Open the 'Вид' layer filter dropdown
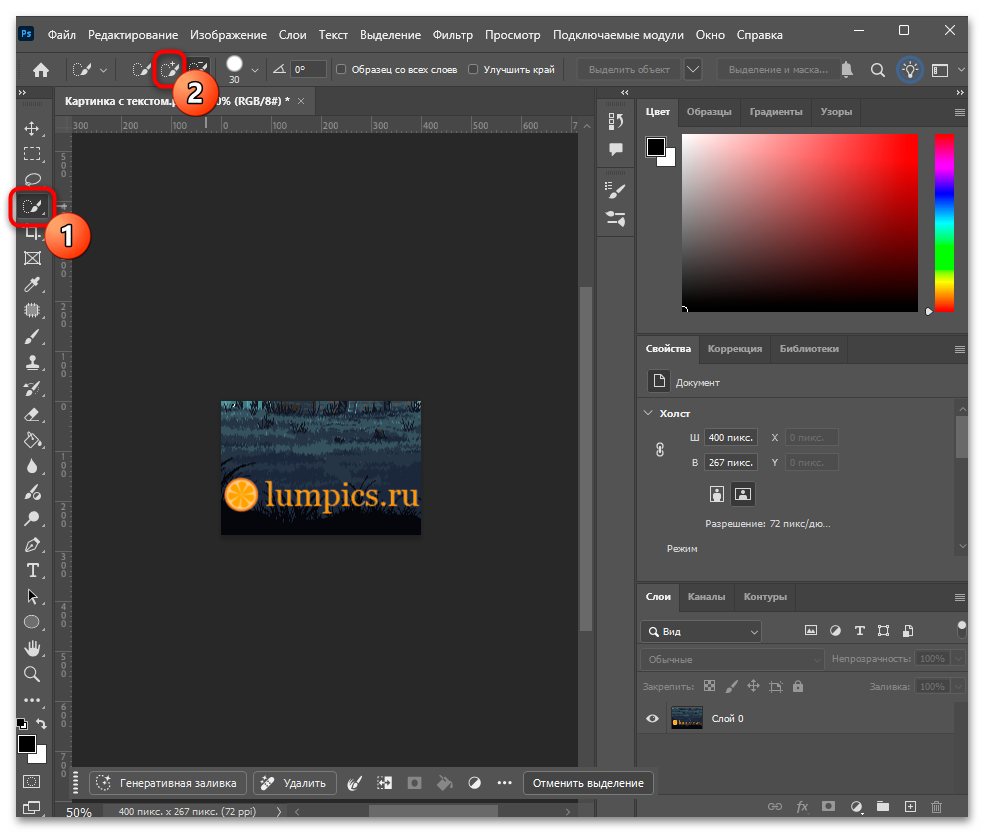 click(701, 631)
